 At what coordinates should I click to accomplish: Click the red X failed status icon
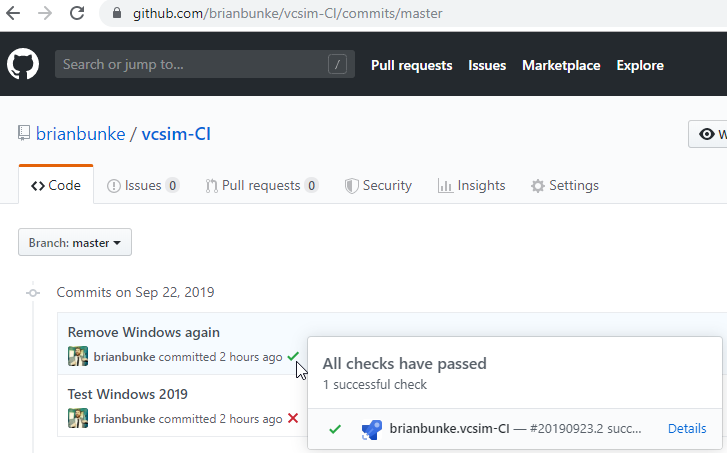(x=292, y=418)
